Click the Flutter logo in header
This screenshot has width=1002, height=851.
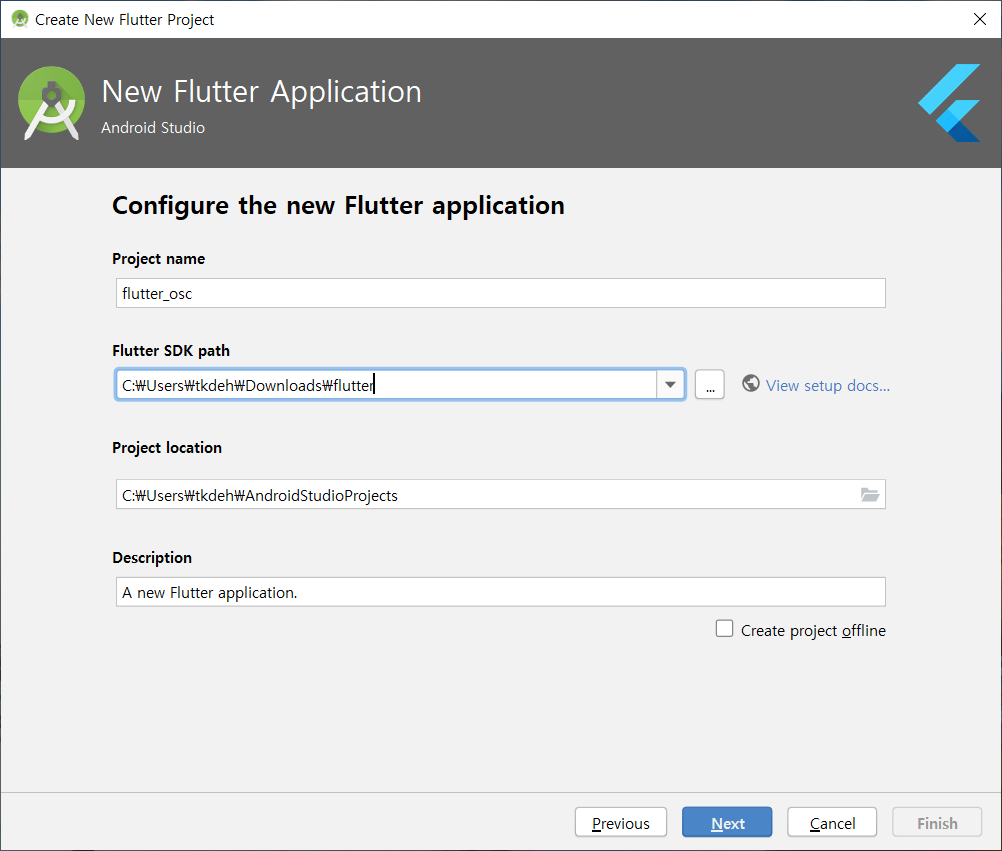point(950,103)
